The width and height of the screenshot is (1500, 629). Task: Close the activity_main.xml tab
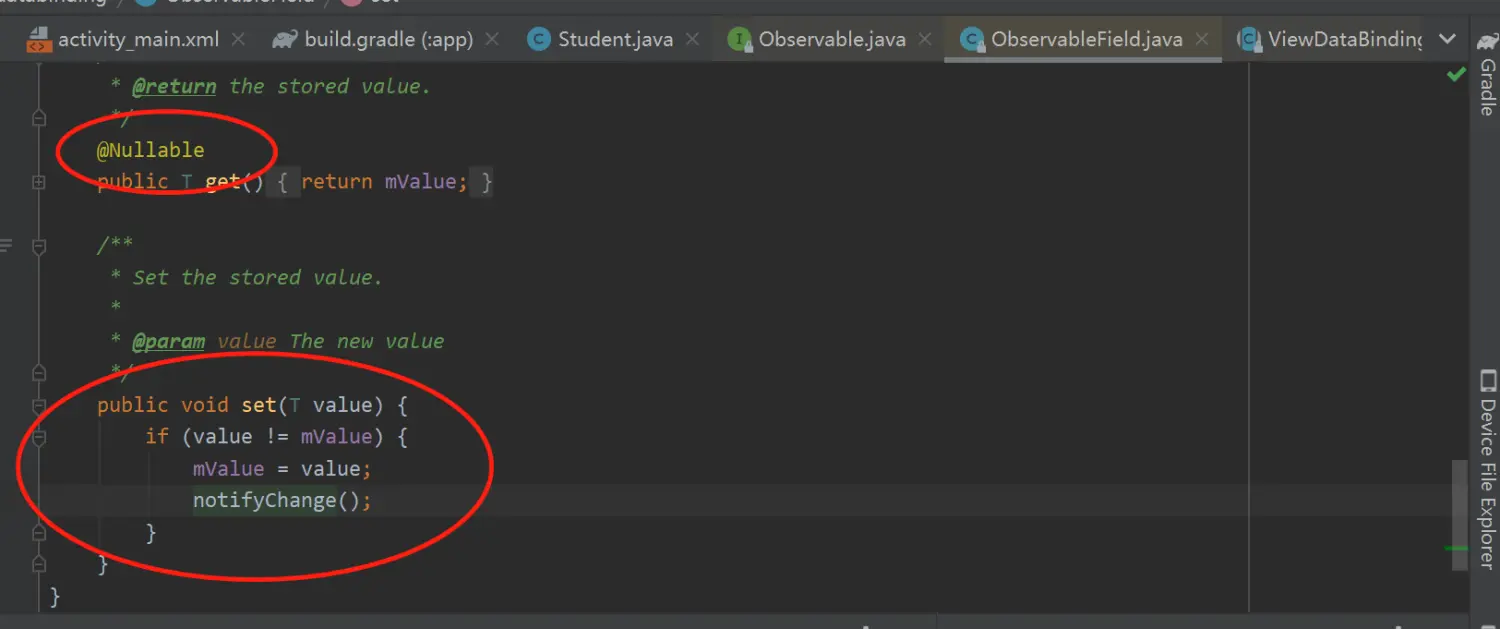[238, 40]
